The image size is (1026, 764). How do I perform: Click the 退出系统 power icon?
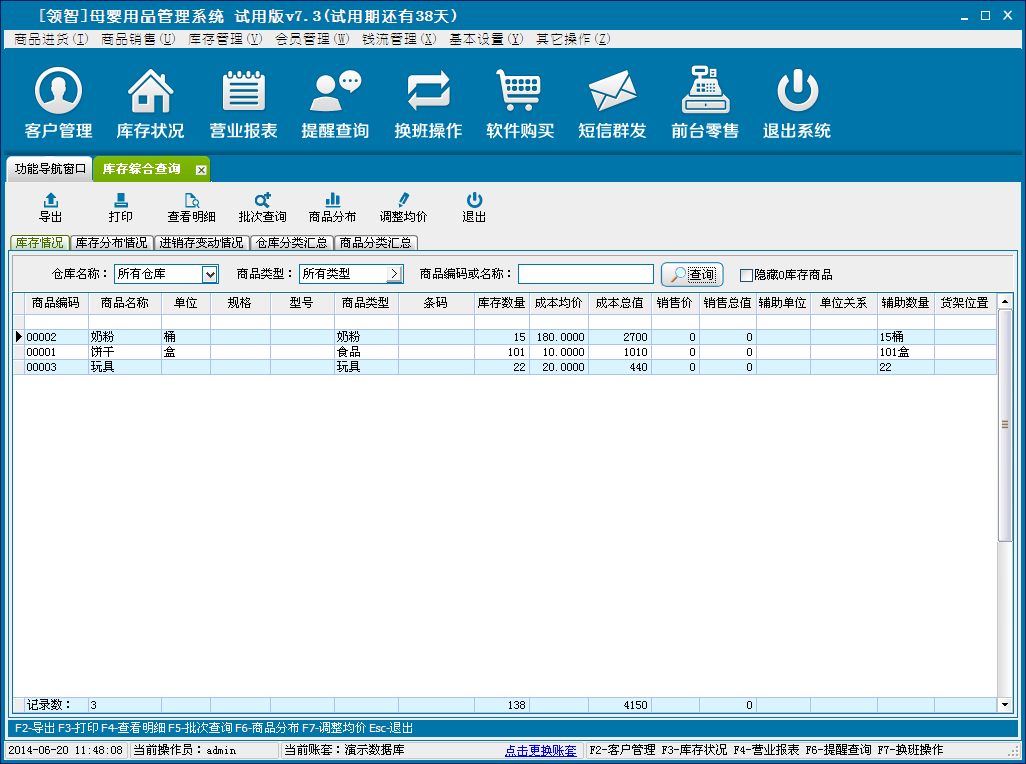click(797, 93)
